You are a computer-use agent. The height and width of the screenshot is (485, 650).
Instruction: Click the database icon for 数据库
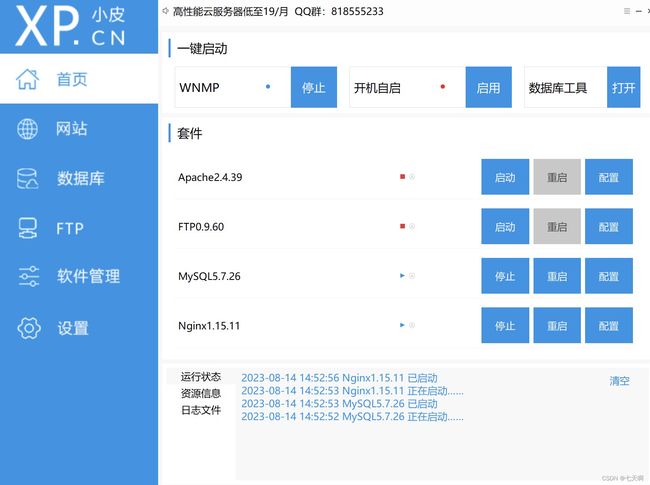pyautogui.click(x=29, y=179)
